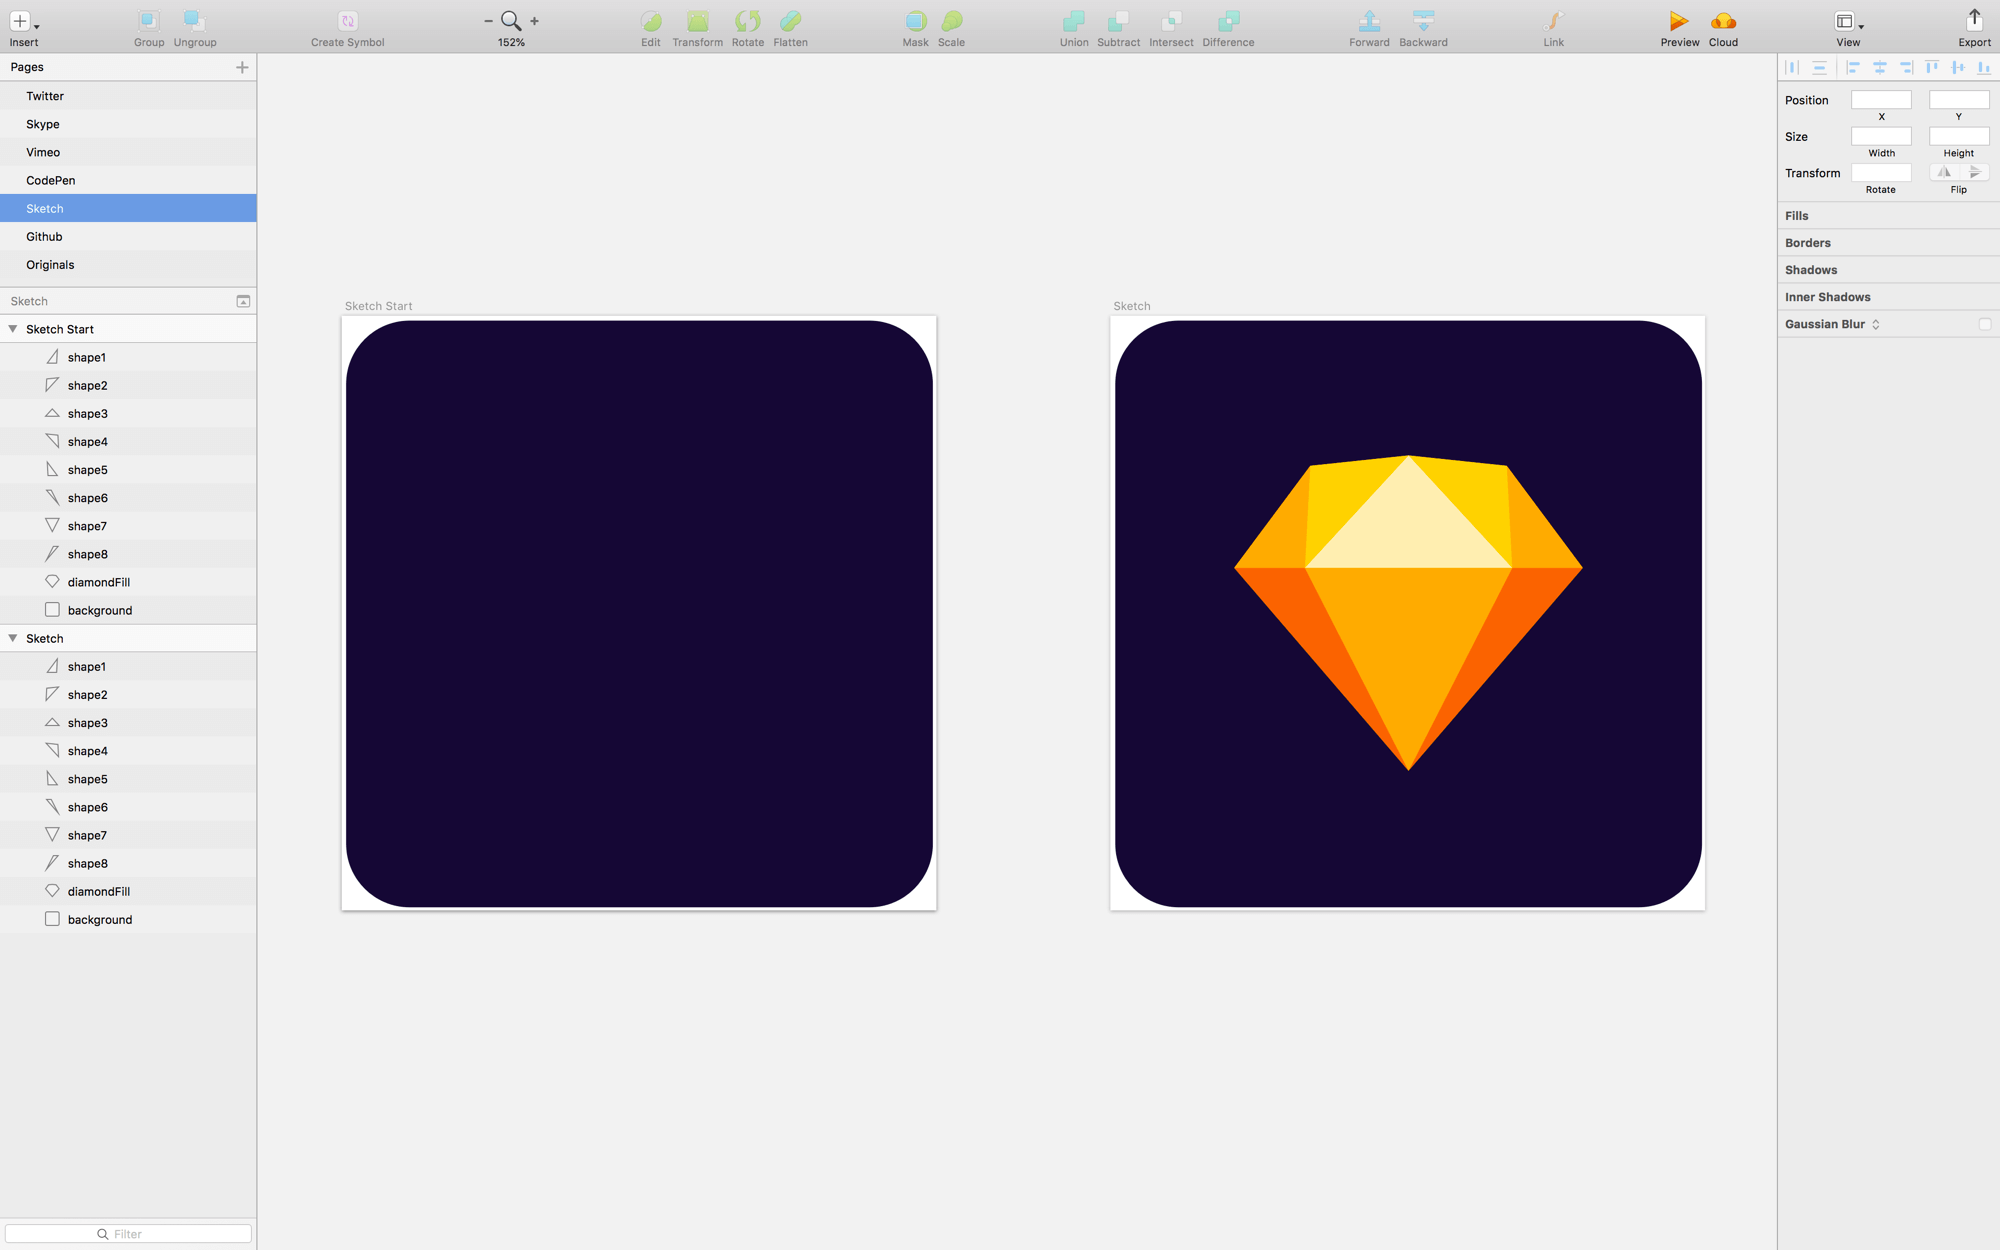
Task: Enable the Gaussian Blur checkbox
Action: (x=1985, y=324)
